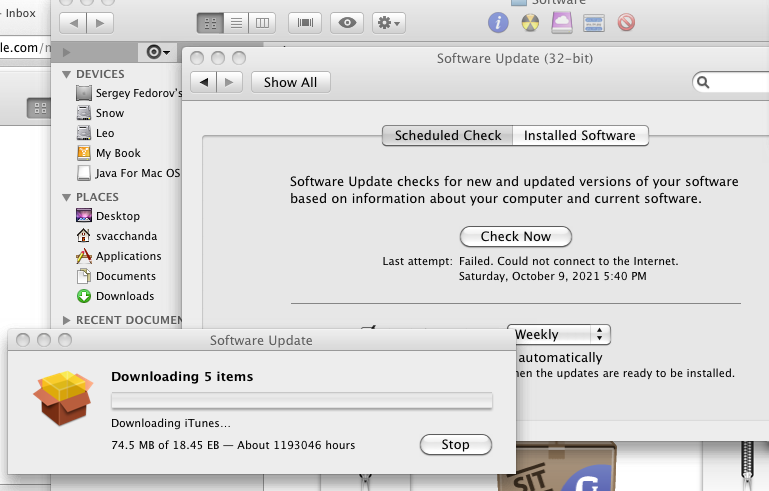This screenshot has height=491, width=769.
Task: Click the yellow Burn disc icon
Action: pos(530,23)
